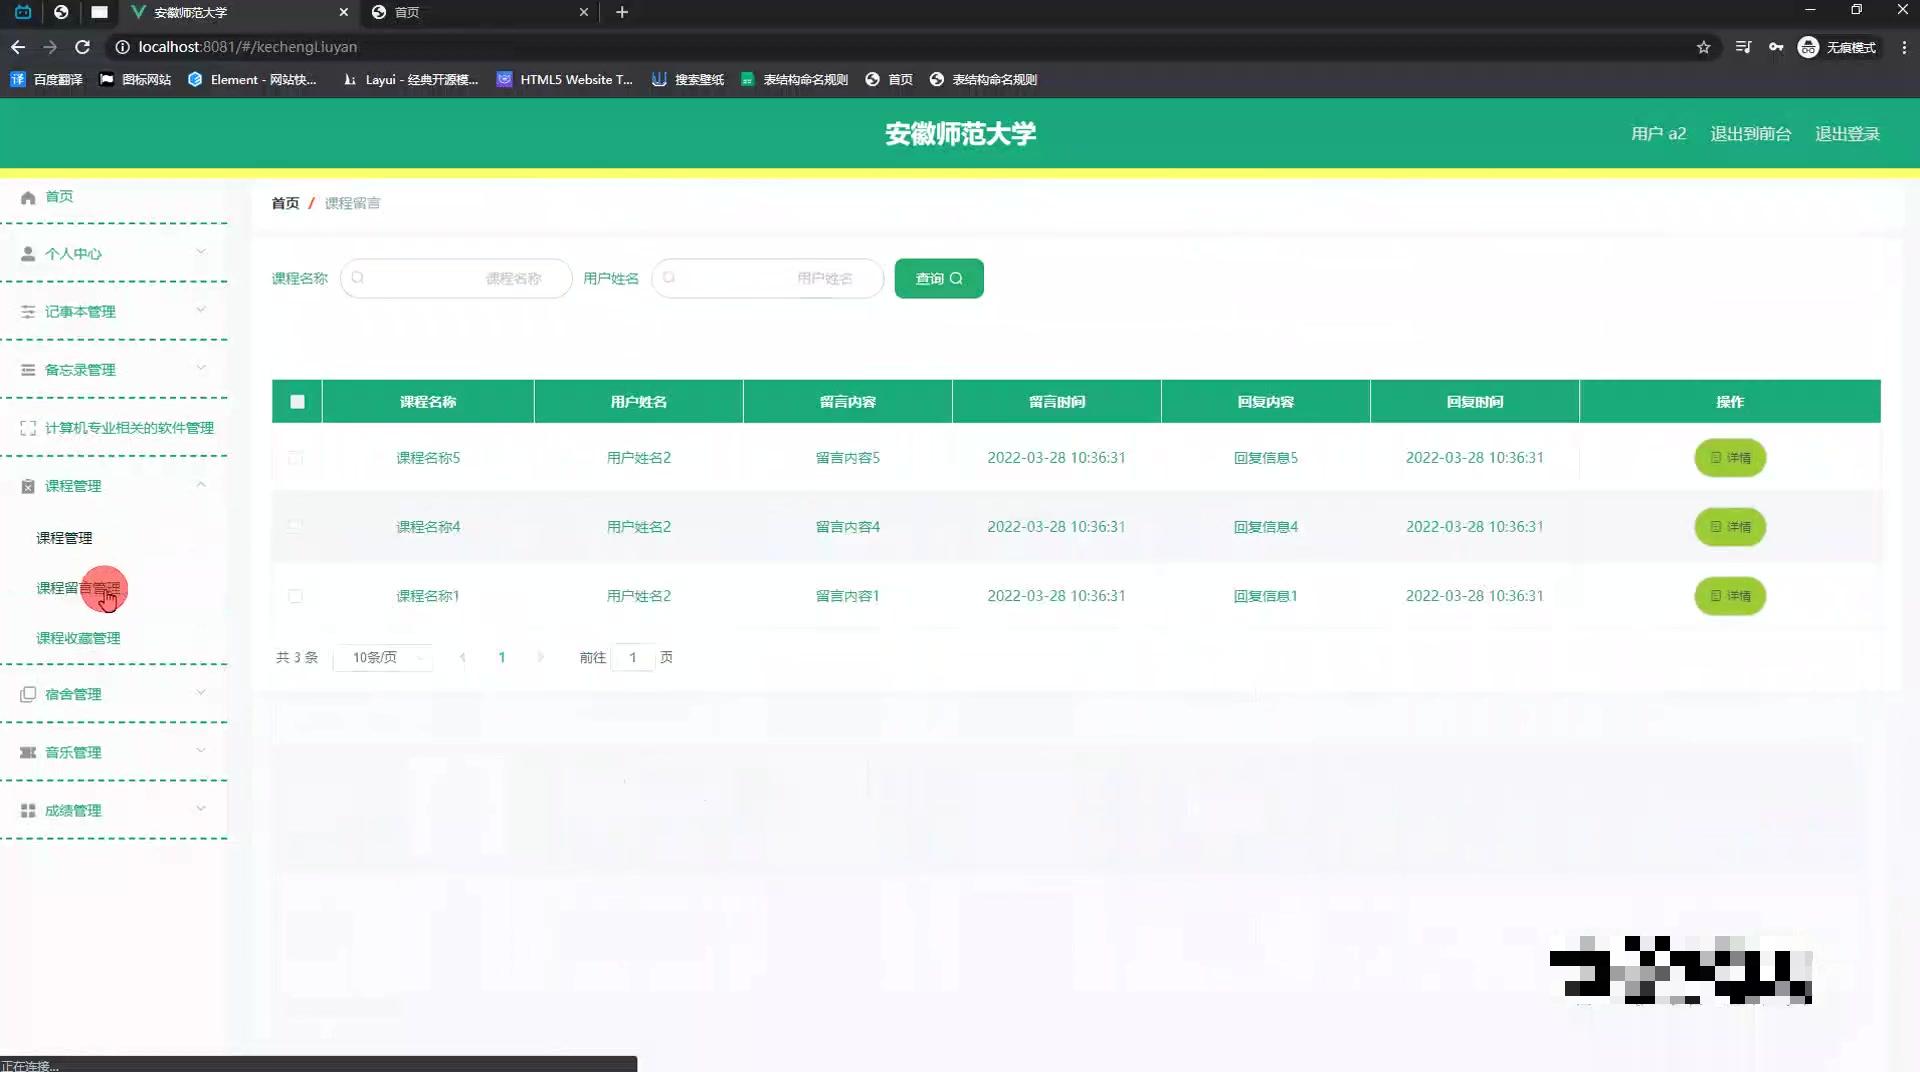Screen dimensions: 1920x1072
Task: Check the row checkbox for 课程名称5
Action: click(x=295, y=458)
